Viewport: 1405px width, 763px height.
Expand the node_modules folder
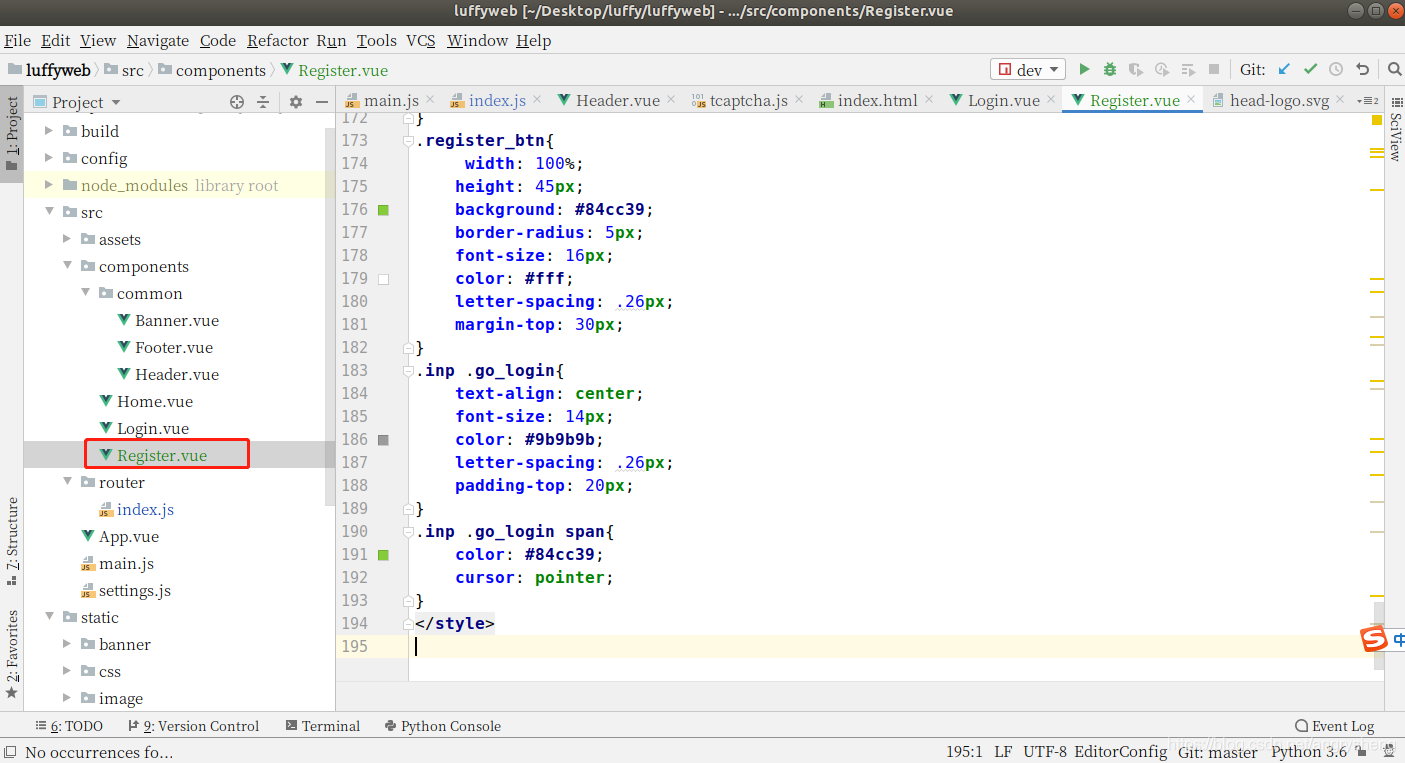click(x=49, y=185)
